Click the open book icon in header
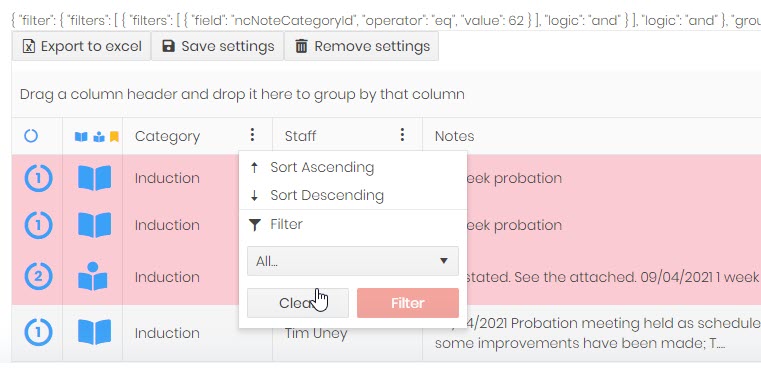Screen dimensions: 761x370 tap(81, 136)
